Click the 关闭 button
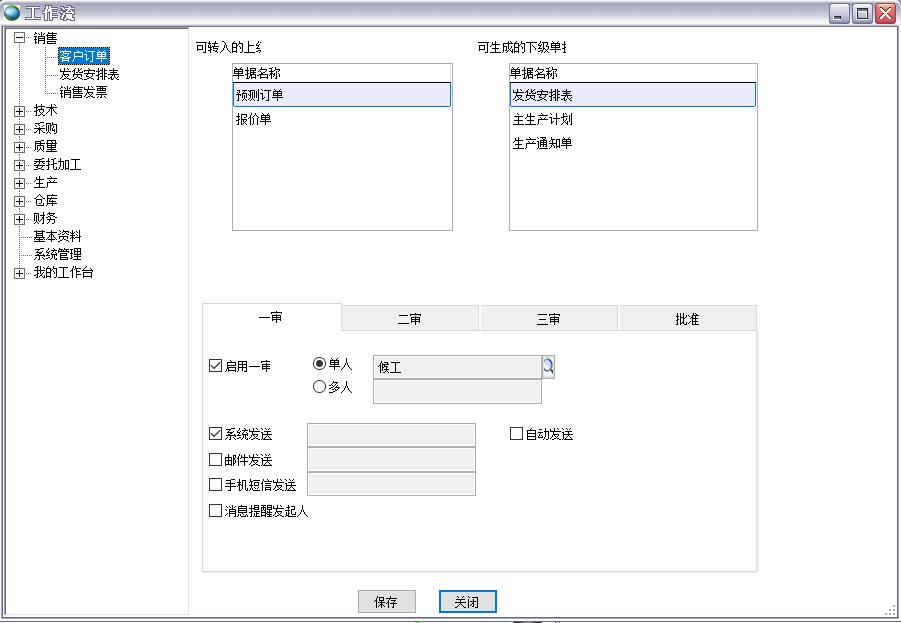The width and height of the screenshot is (901, 623). 467,601
